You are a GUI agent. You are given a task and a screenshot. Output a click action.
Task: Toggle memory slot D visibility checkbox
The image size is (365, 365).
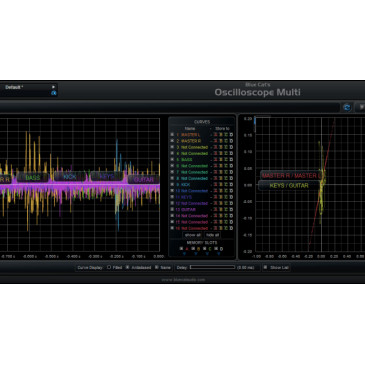point(216,248)
